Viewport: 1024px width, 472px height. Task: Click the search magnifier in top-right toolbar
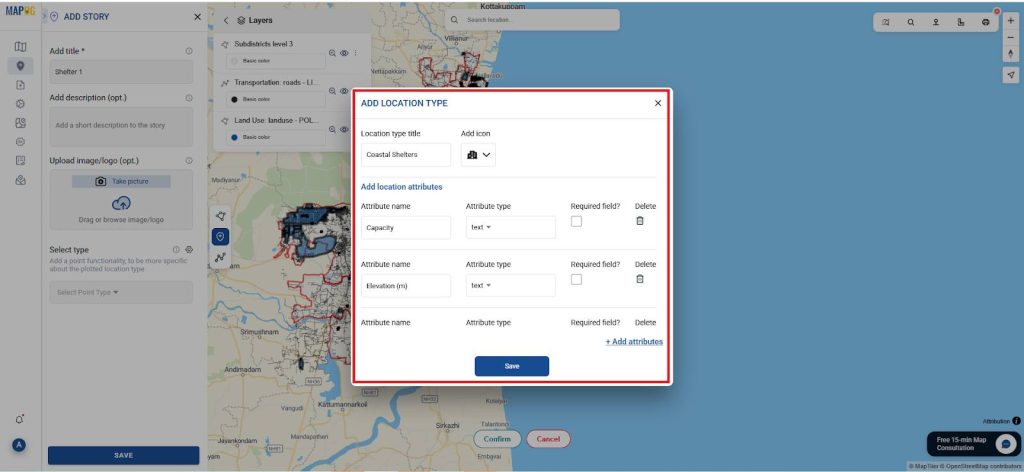(910, 22)
